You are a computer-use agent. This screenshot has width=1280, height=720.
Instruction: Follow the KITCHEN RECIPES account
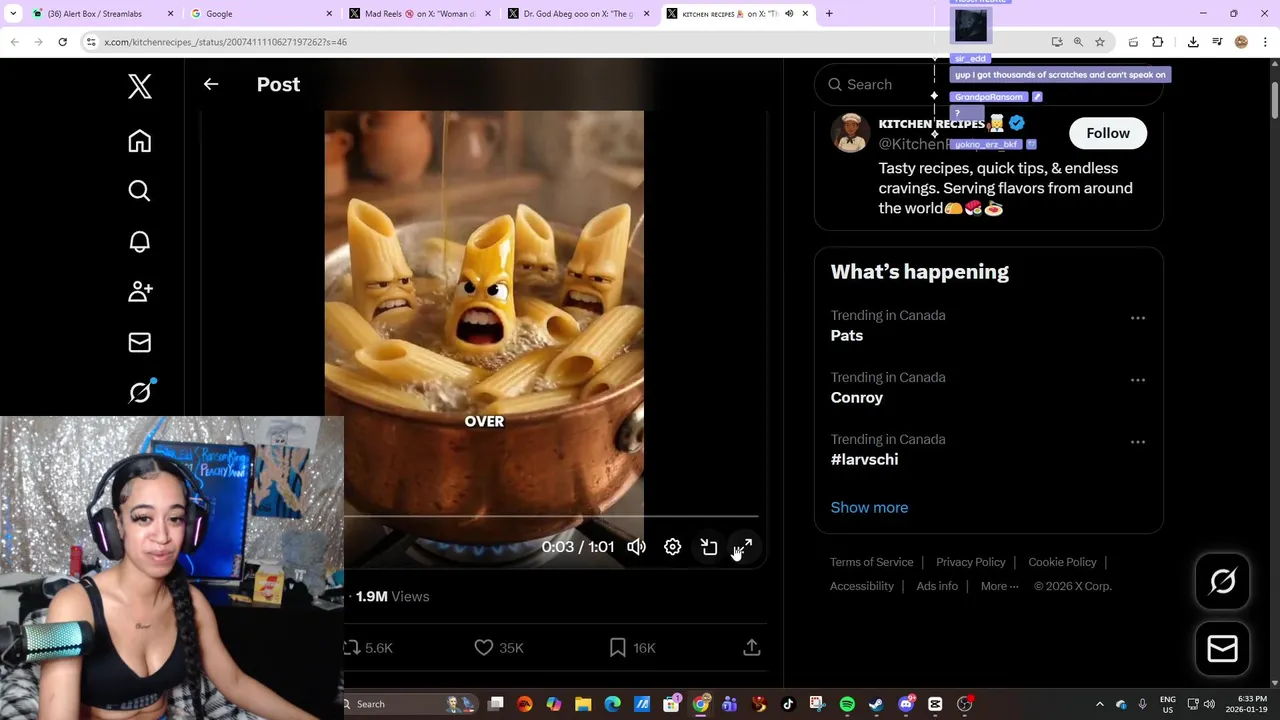coord(1108,133)
